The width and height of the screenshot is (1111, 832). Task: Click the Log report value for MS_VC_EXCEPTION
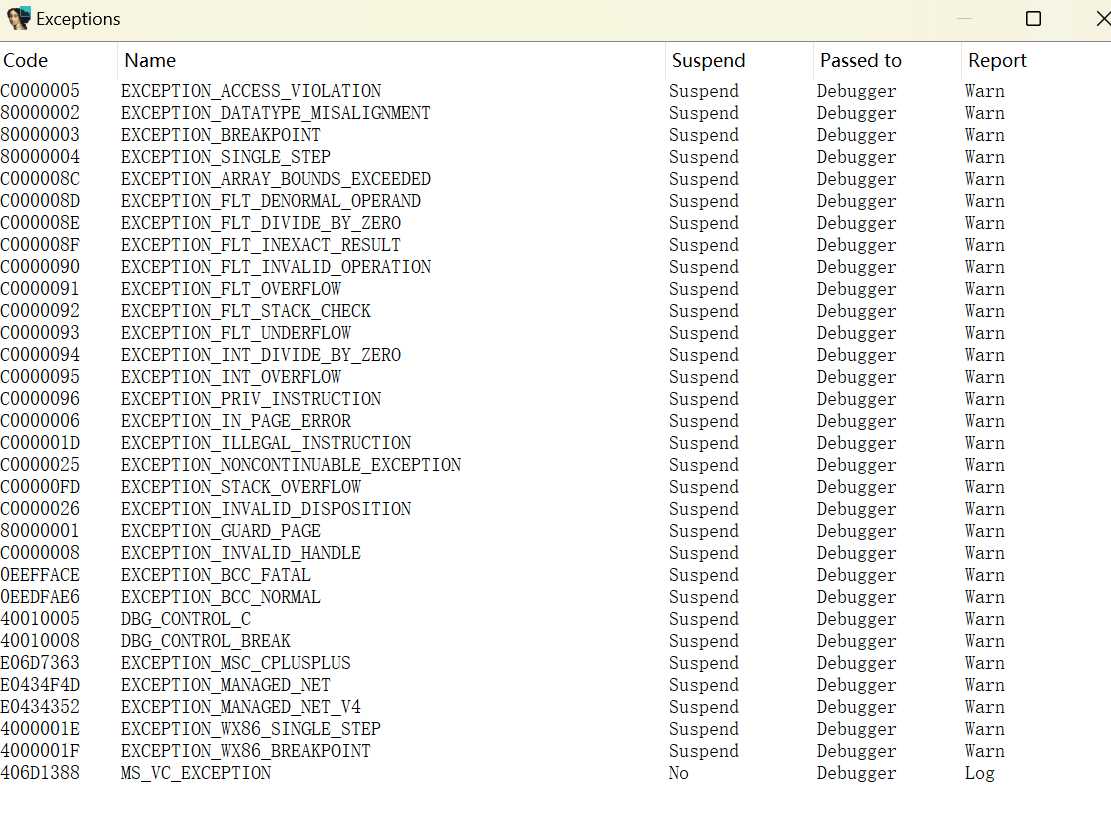pos(979,773)
